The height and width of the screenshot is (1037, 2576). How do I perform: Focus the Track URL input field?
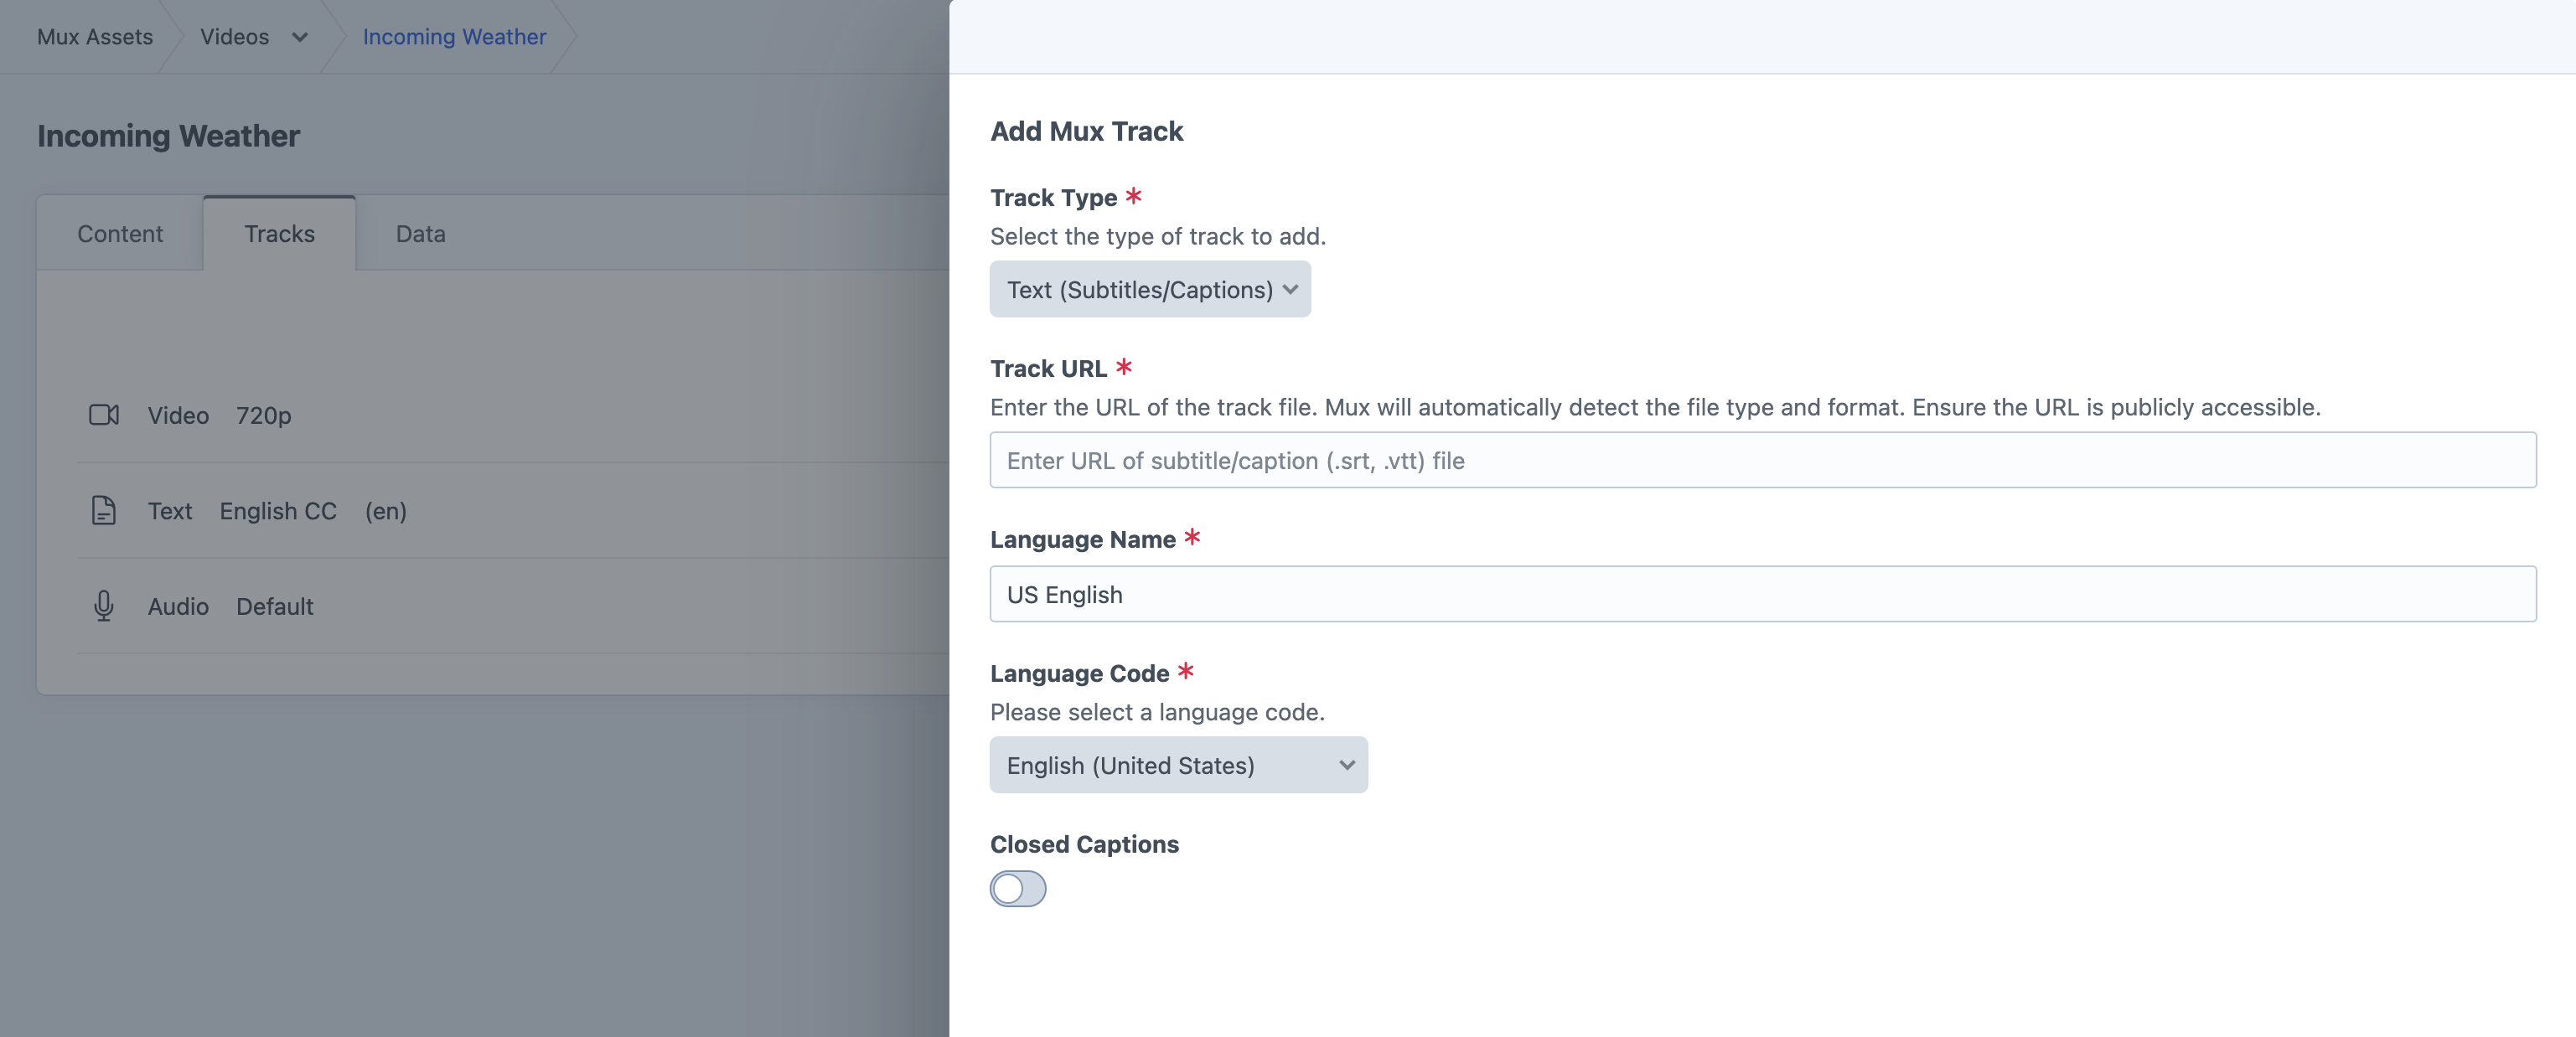point(1762,460)
